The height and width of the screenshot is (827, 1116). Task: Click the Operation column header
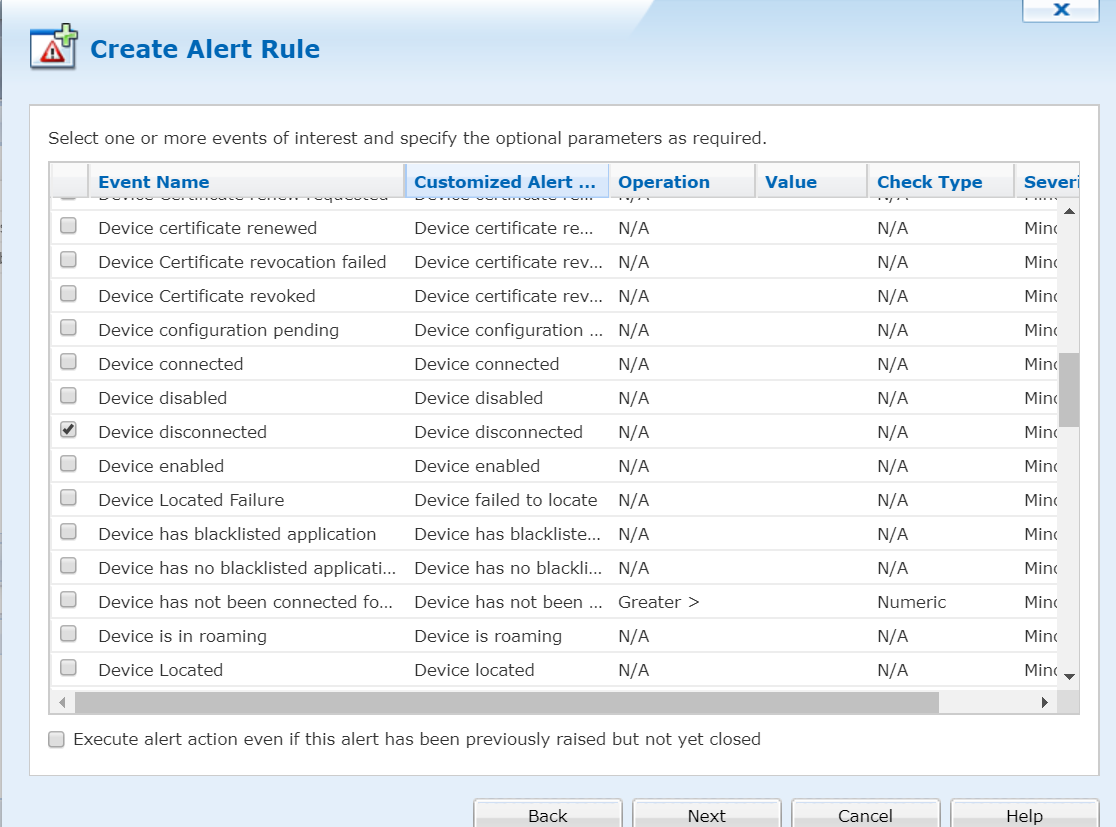point(664,182)
